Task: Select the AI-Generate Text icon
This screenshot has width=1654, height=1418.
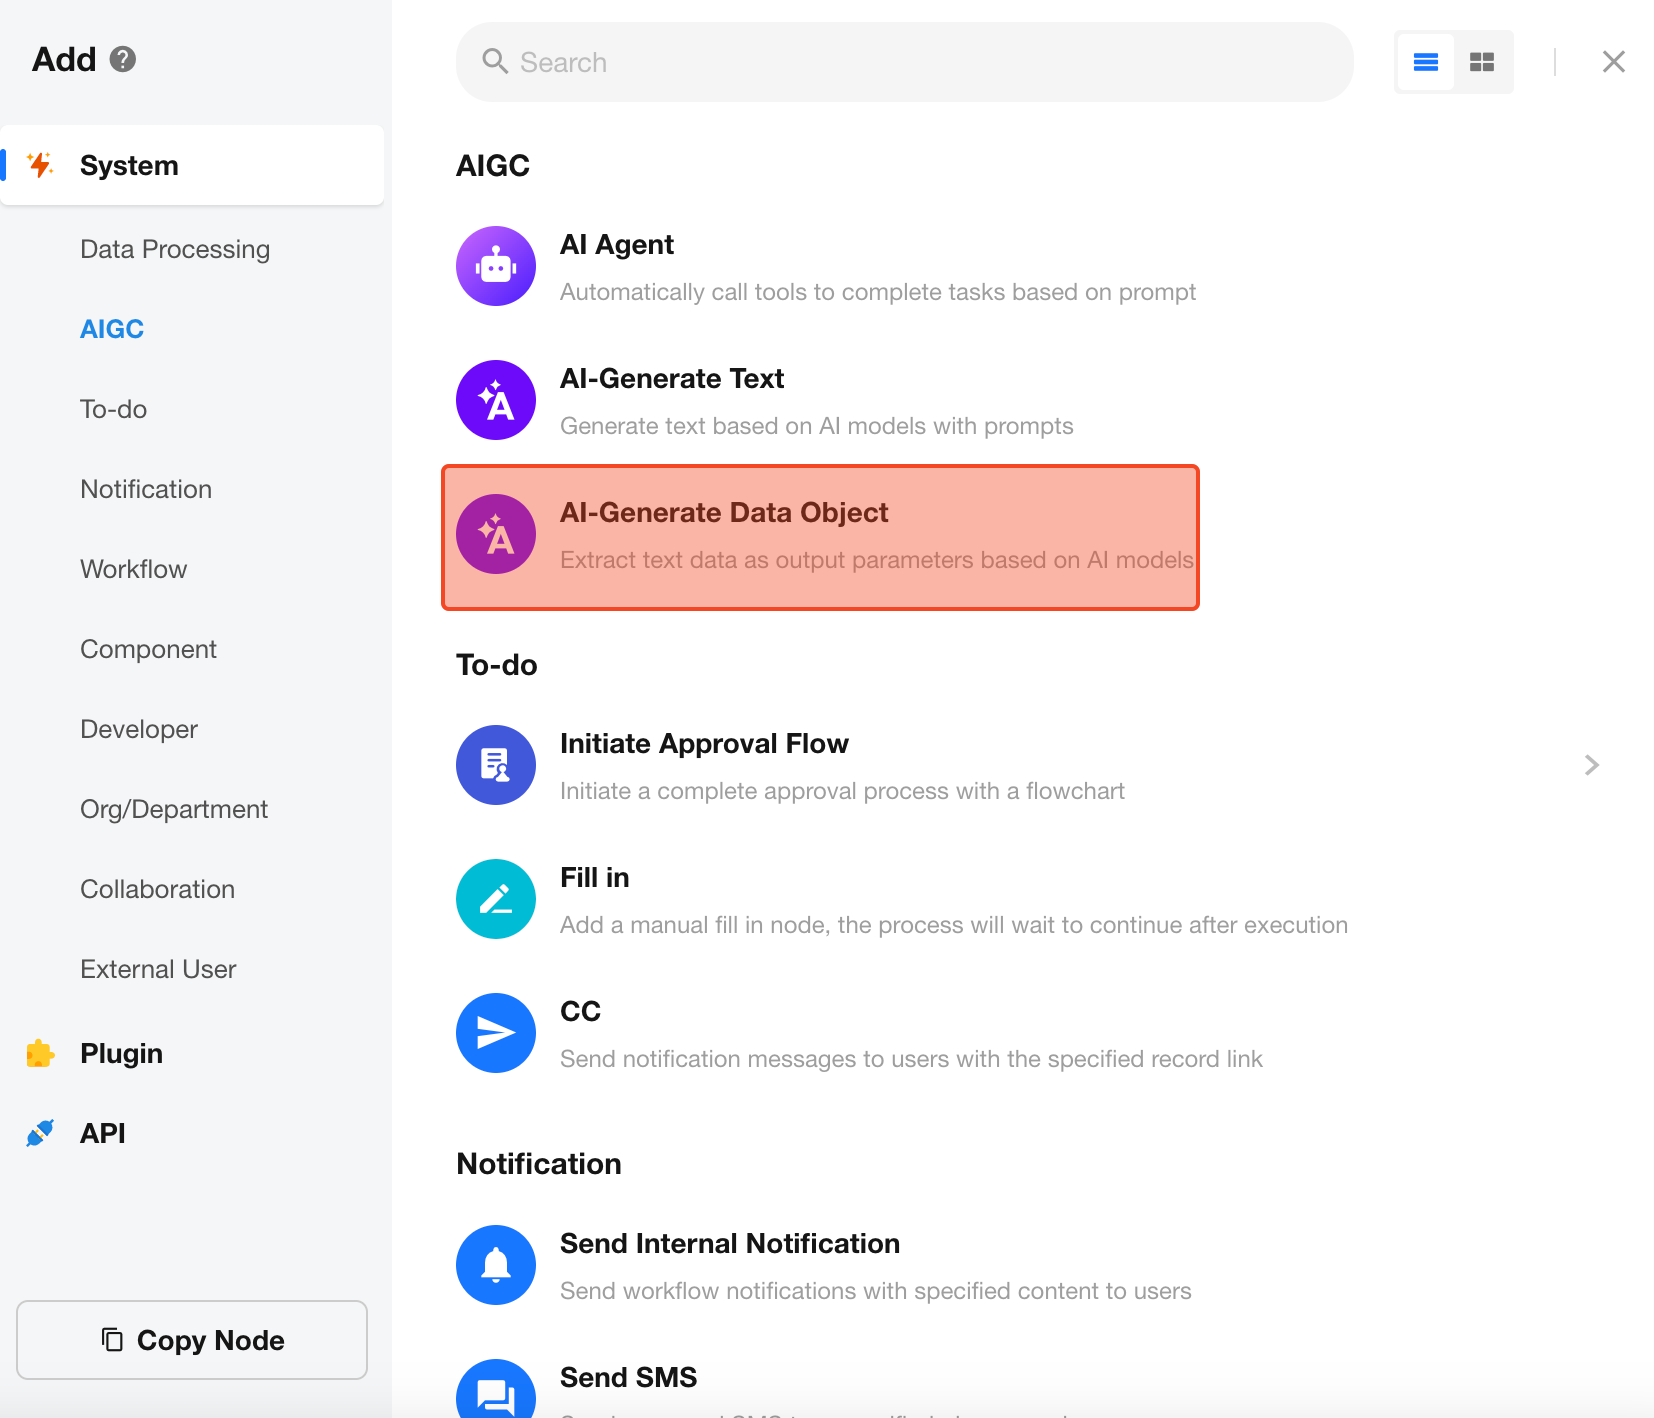Action: coord(496,400)
